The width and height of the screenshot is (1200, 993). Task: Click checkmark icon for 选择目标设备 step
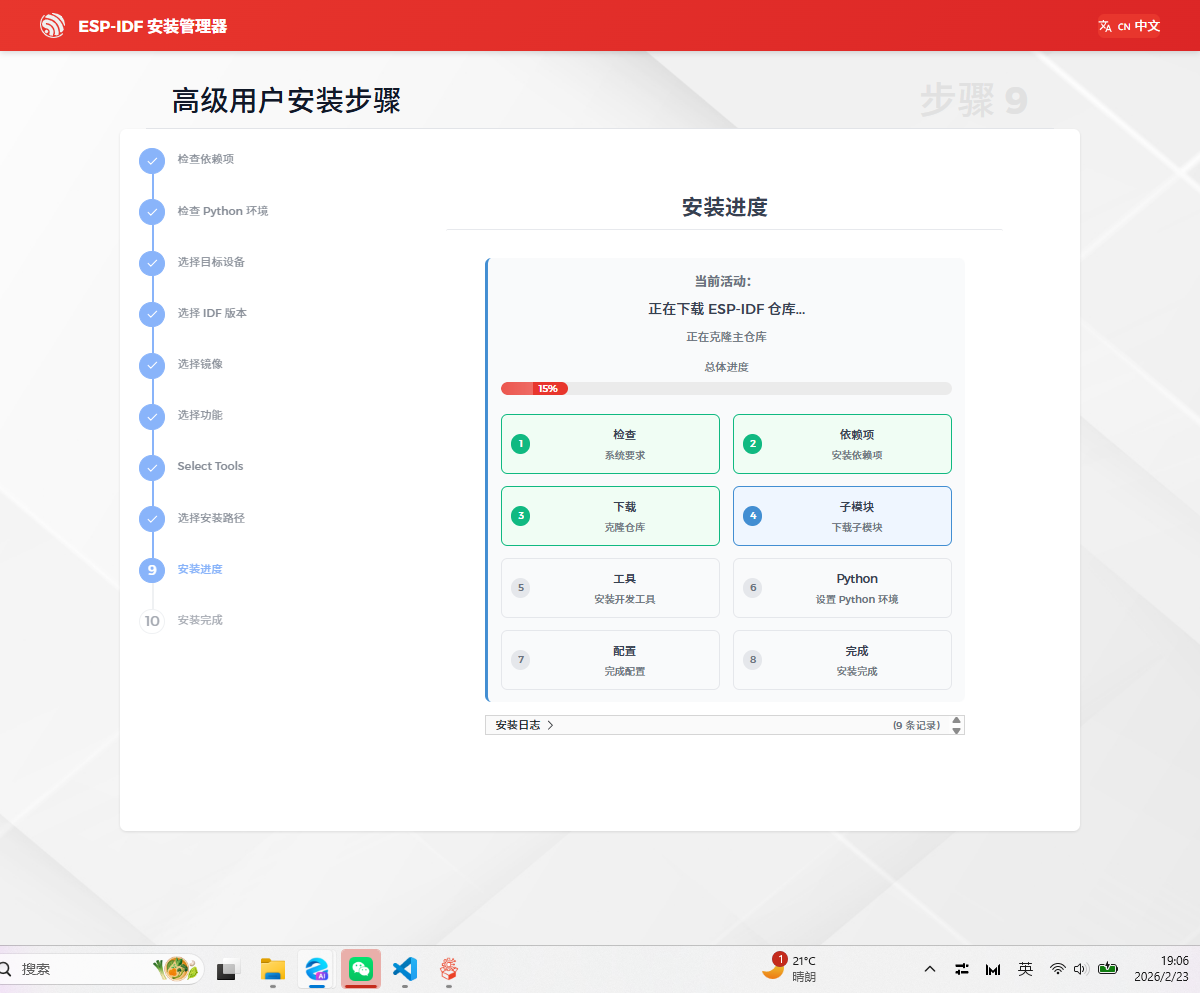coord(152,263)
